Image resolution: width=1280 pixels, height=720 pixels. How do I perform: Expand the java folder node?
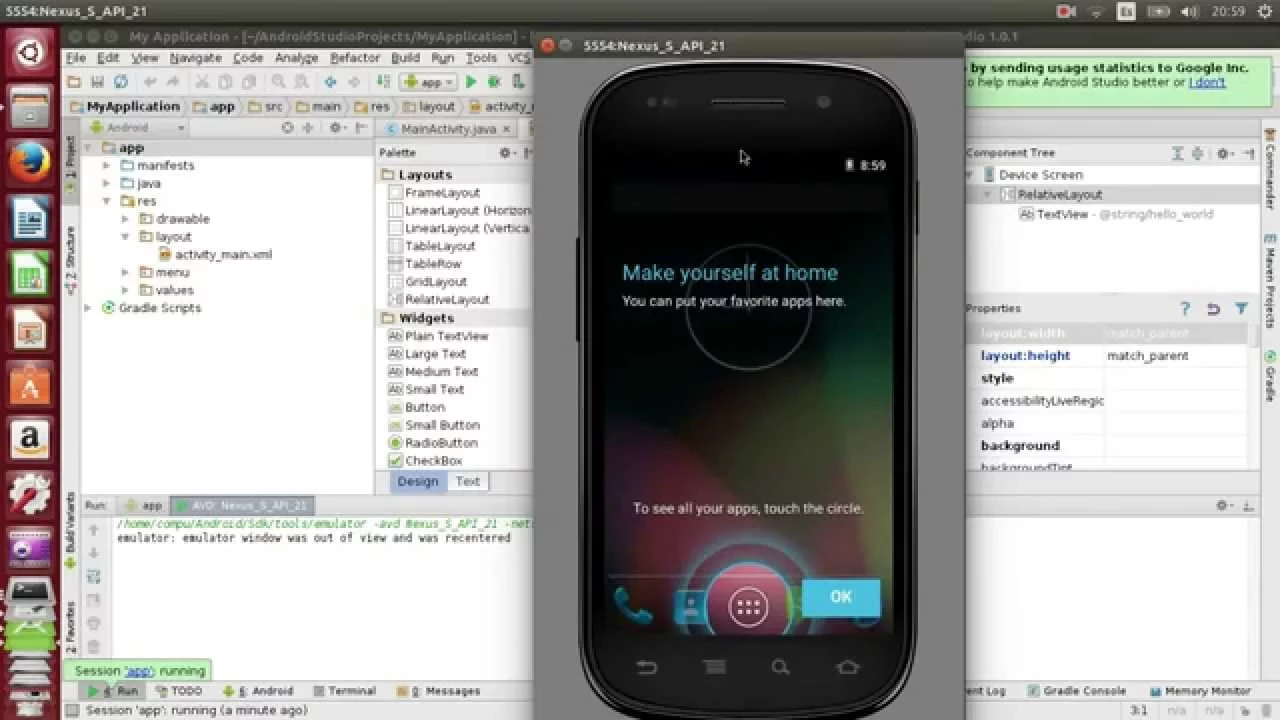tap(106, 184)
